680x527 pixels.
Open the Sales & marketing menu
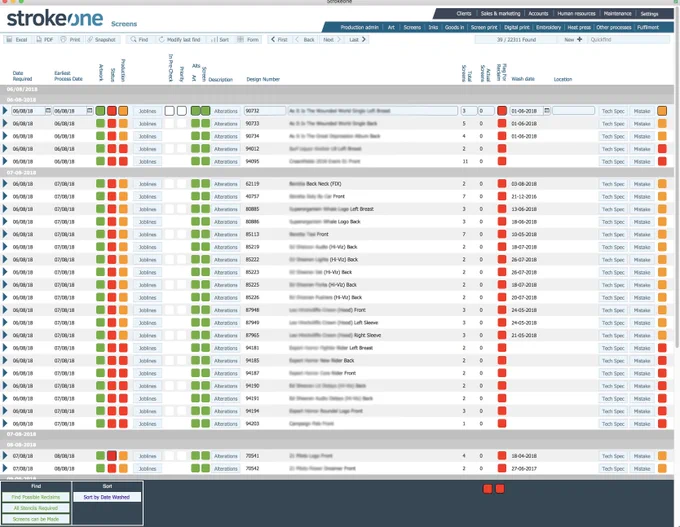click(500, 13)
